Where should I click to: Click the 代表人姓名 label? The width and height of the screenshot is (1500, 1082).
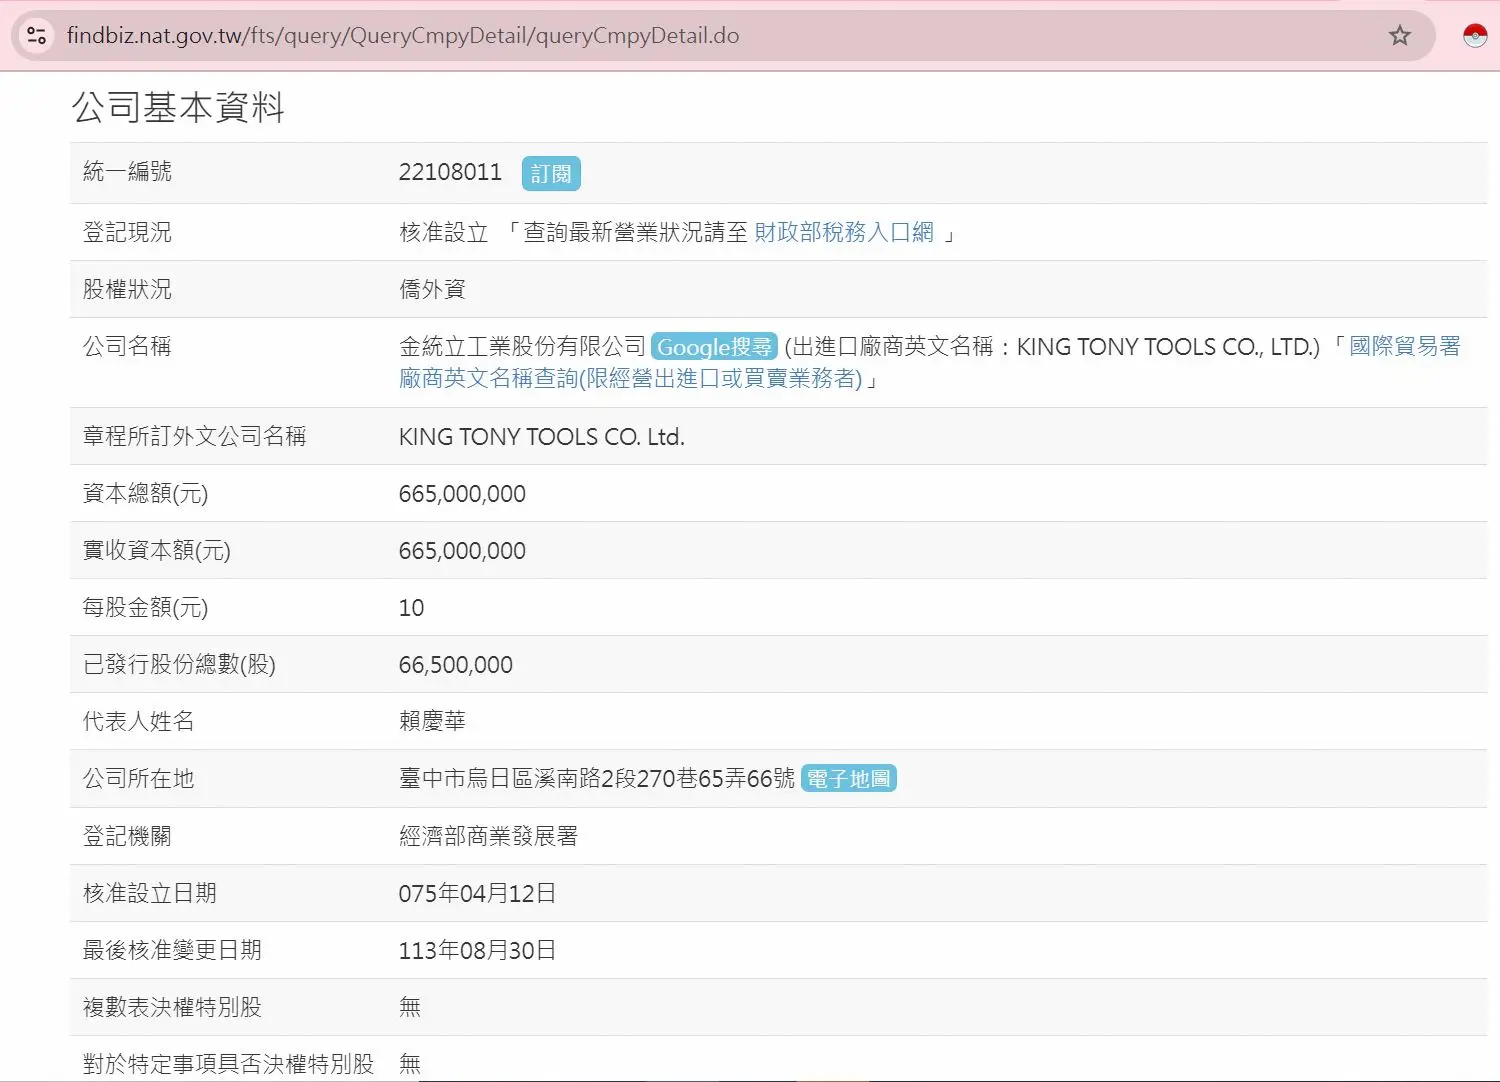tap(138, 722)
